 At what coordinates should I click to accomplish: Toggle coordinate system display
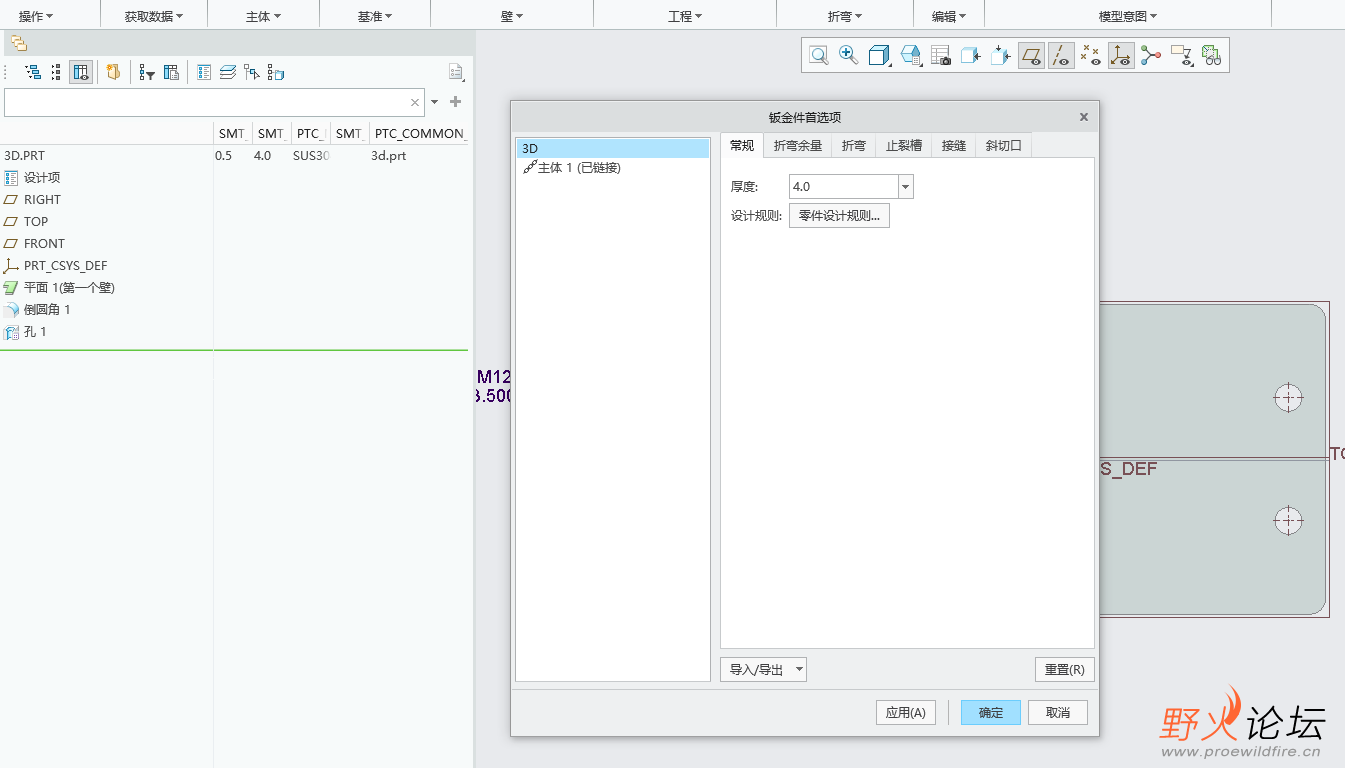pyautogui.click(x=1121, y=56)
